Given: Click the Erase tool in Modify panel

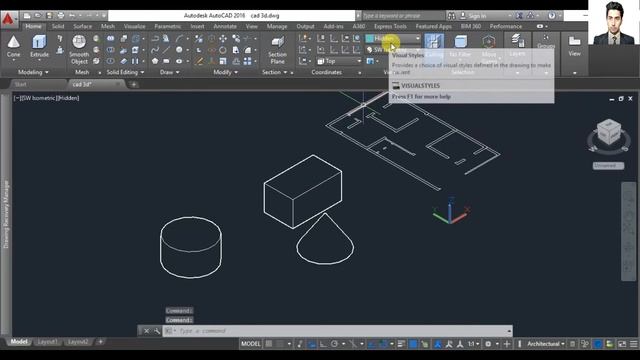Looking at the screenshot, I should [199, 61].
